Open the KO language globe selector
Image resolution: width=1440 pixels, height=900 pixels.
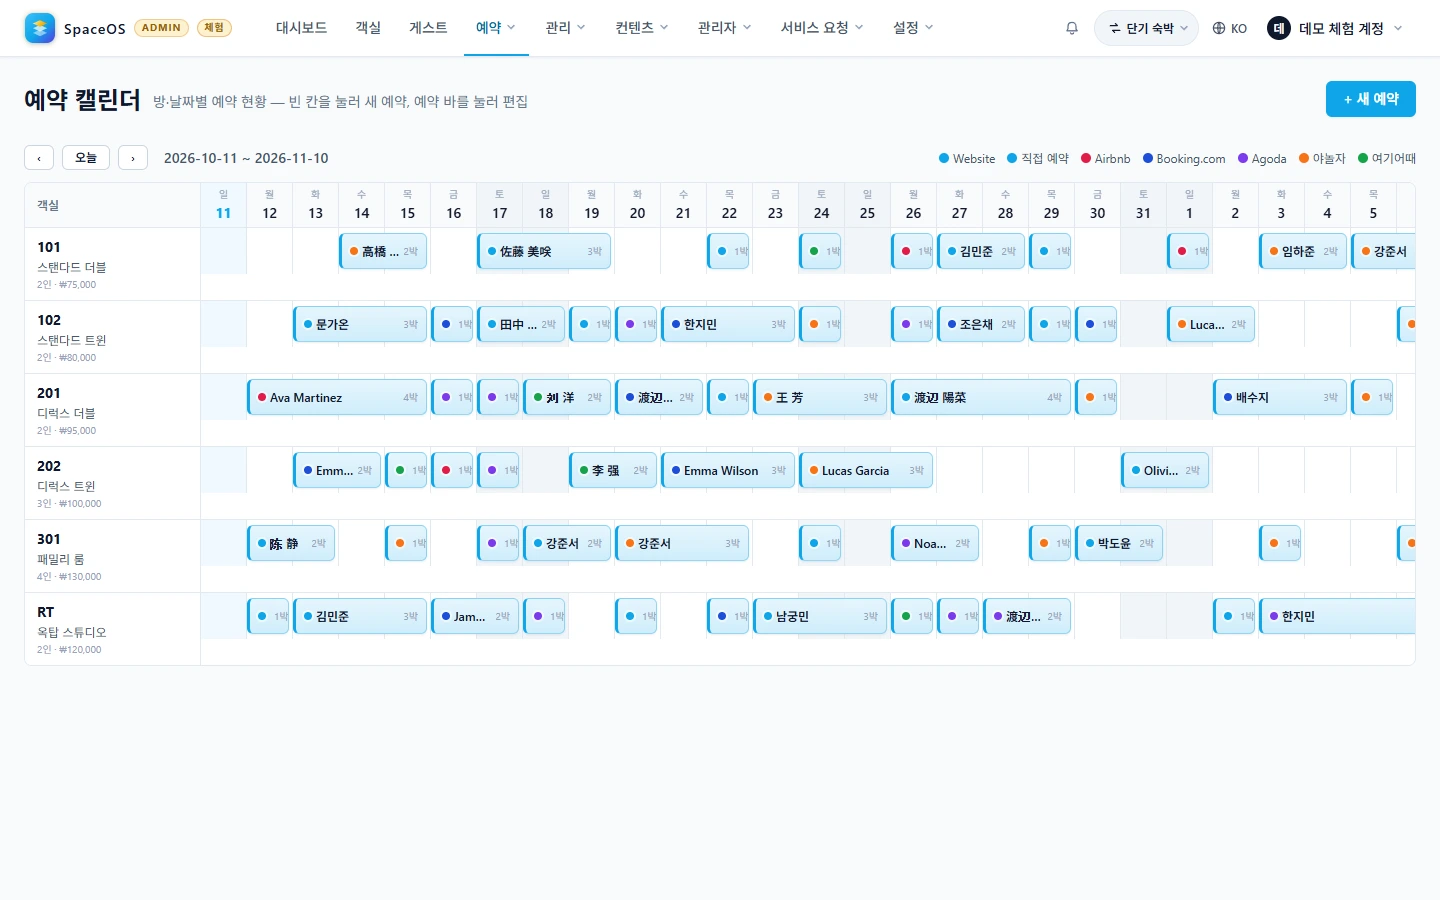[x=1230, y=28]
